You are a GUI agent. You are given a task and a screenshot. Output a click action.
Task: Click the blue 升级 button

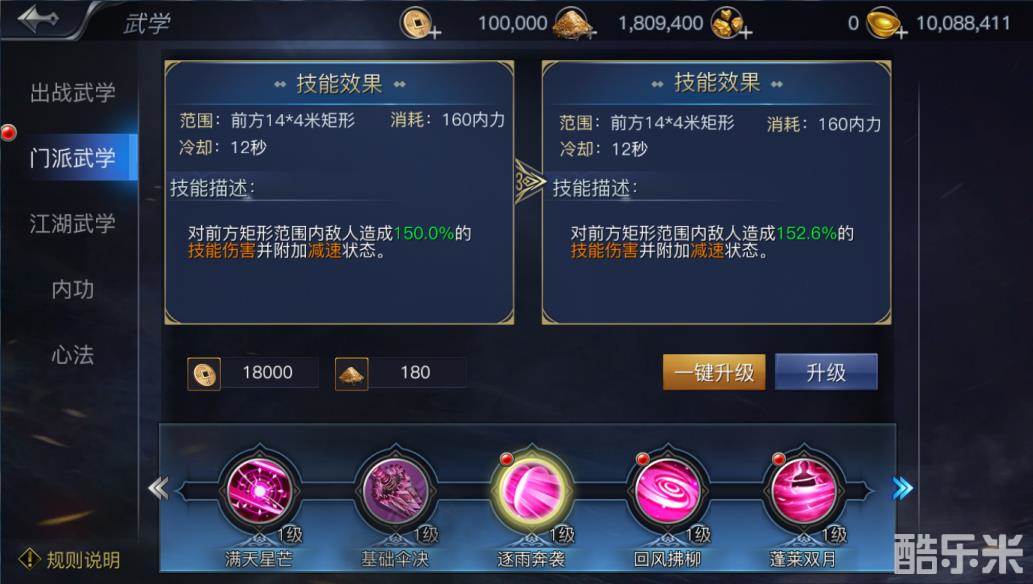[826, 372]
